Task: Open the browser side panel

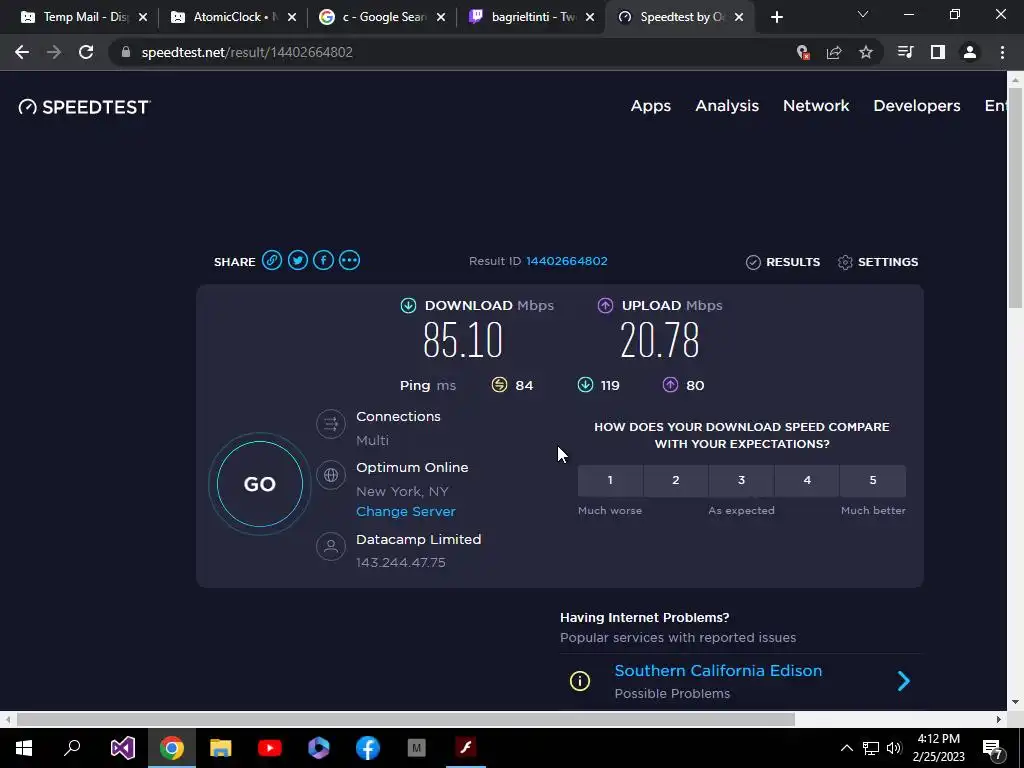Action: point(938,52)
